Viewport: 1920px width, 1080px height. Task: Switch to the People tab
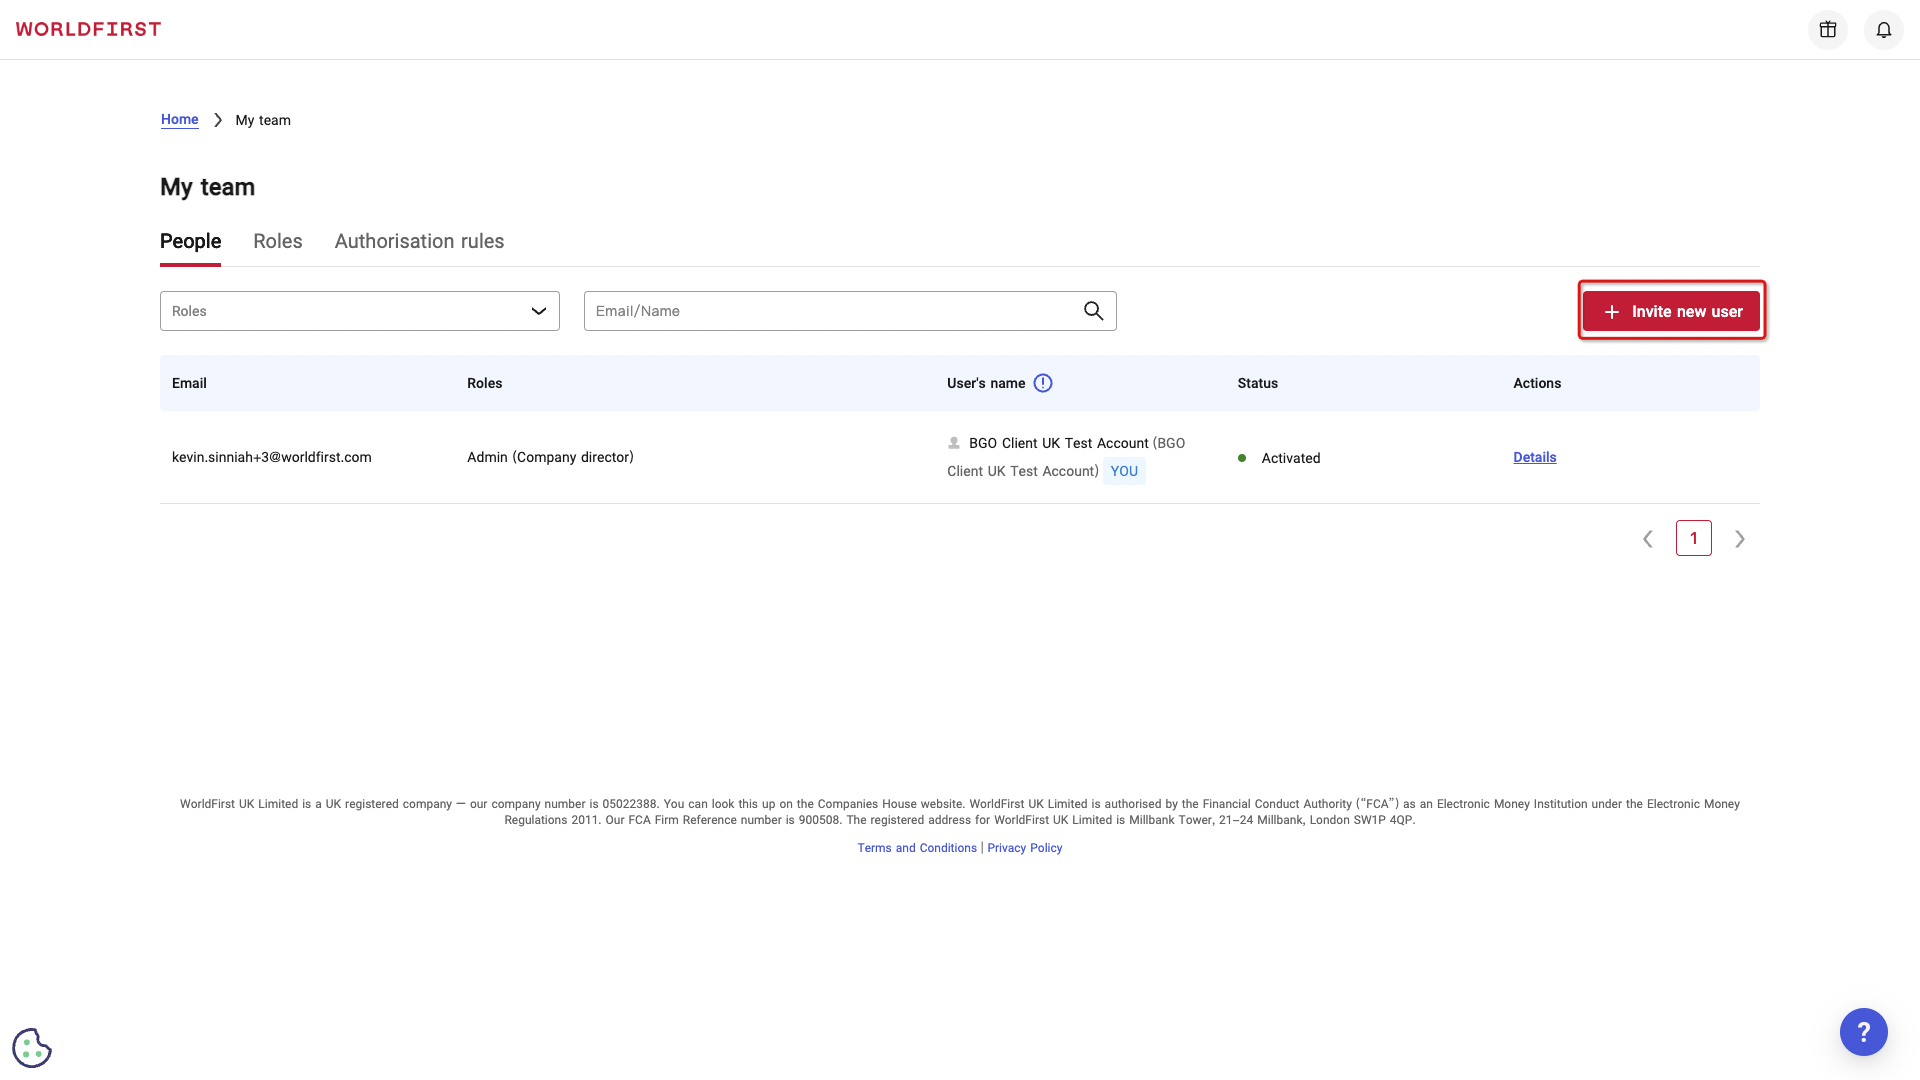[x=190, y=241]
